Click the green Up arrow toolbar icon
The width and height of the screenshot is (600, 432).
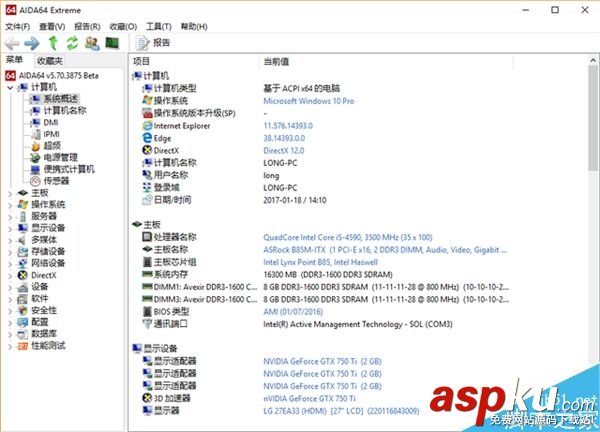(x=53, y=43)
